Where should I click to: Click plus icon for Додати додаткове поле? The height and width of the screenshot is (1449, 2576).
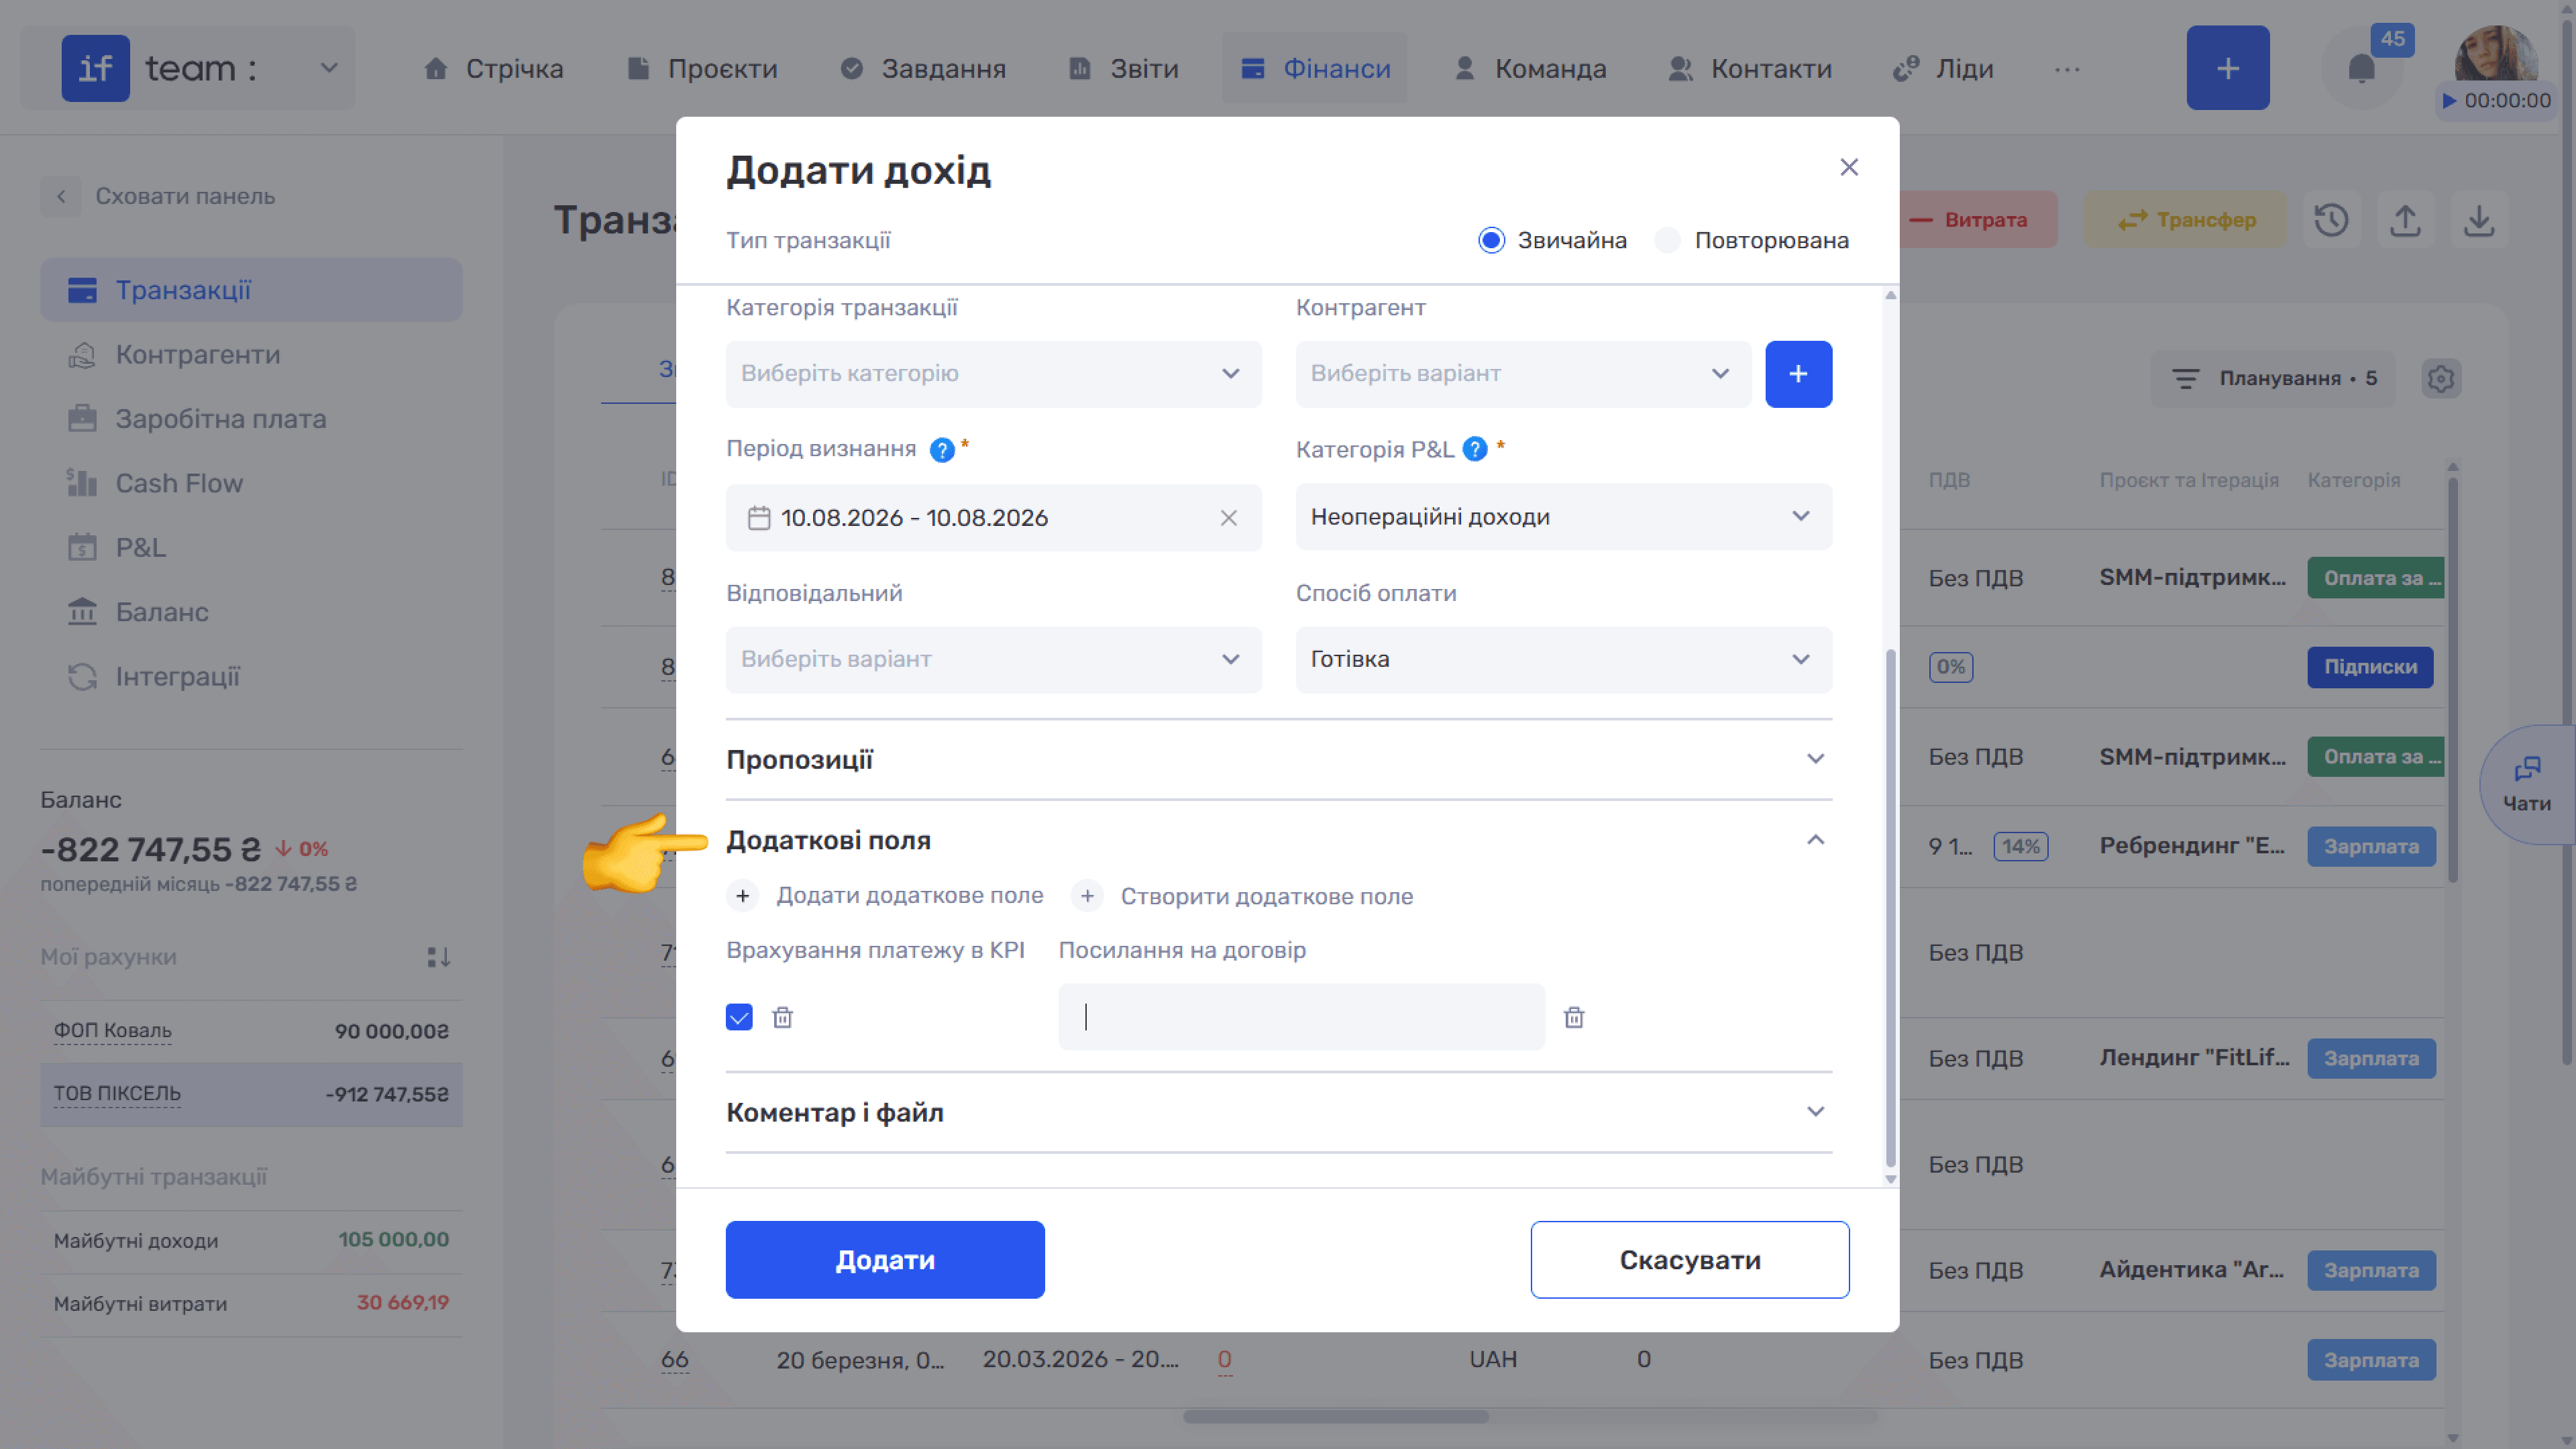tap(743, 896)
